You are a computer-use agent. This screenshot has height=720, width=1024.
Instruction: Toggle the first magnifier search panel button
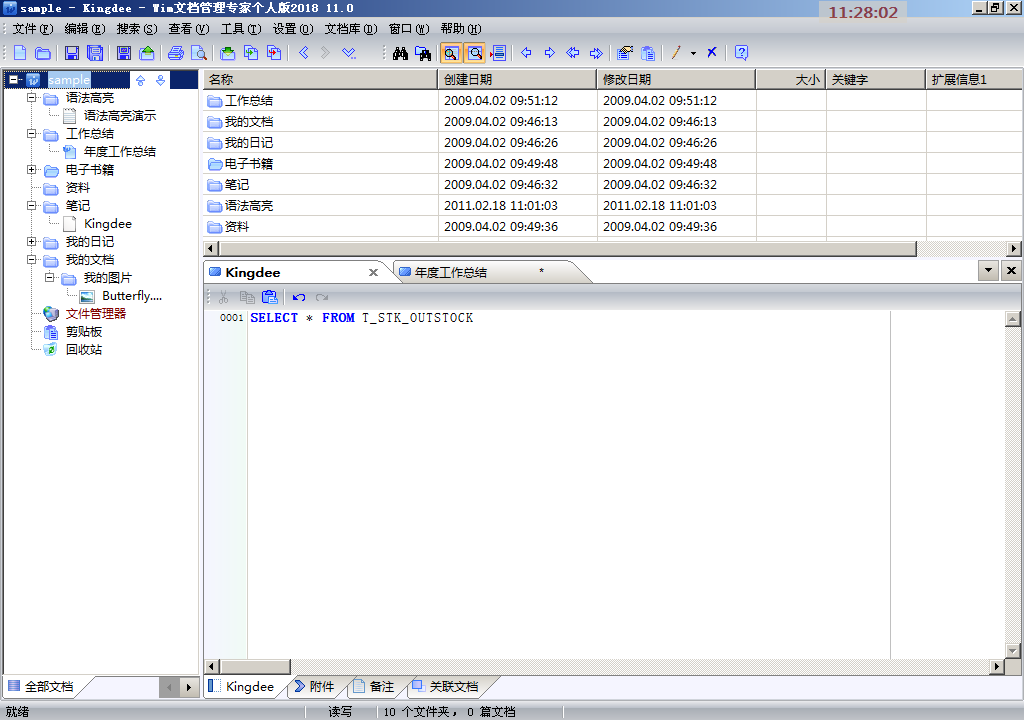coord(451,53)
